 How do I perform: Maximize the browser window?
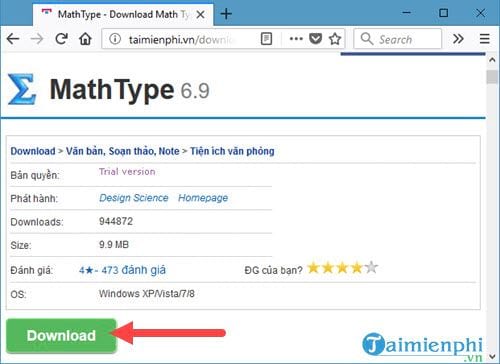coord(443,13)
